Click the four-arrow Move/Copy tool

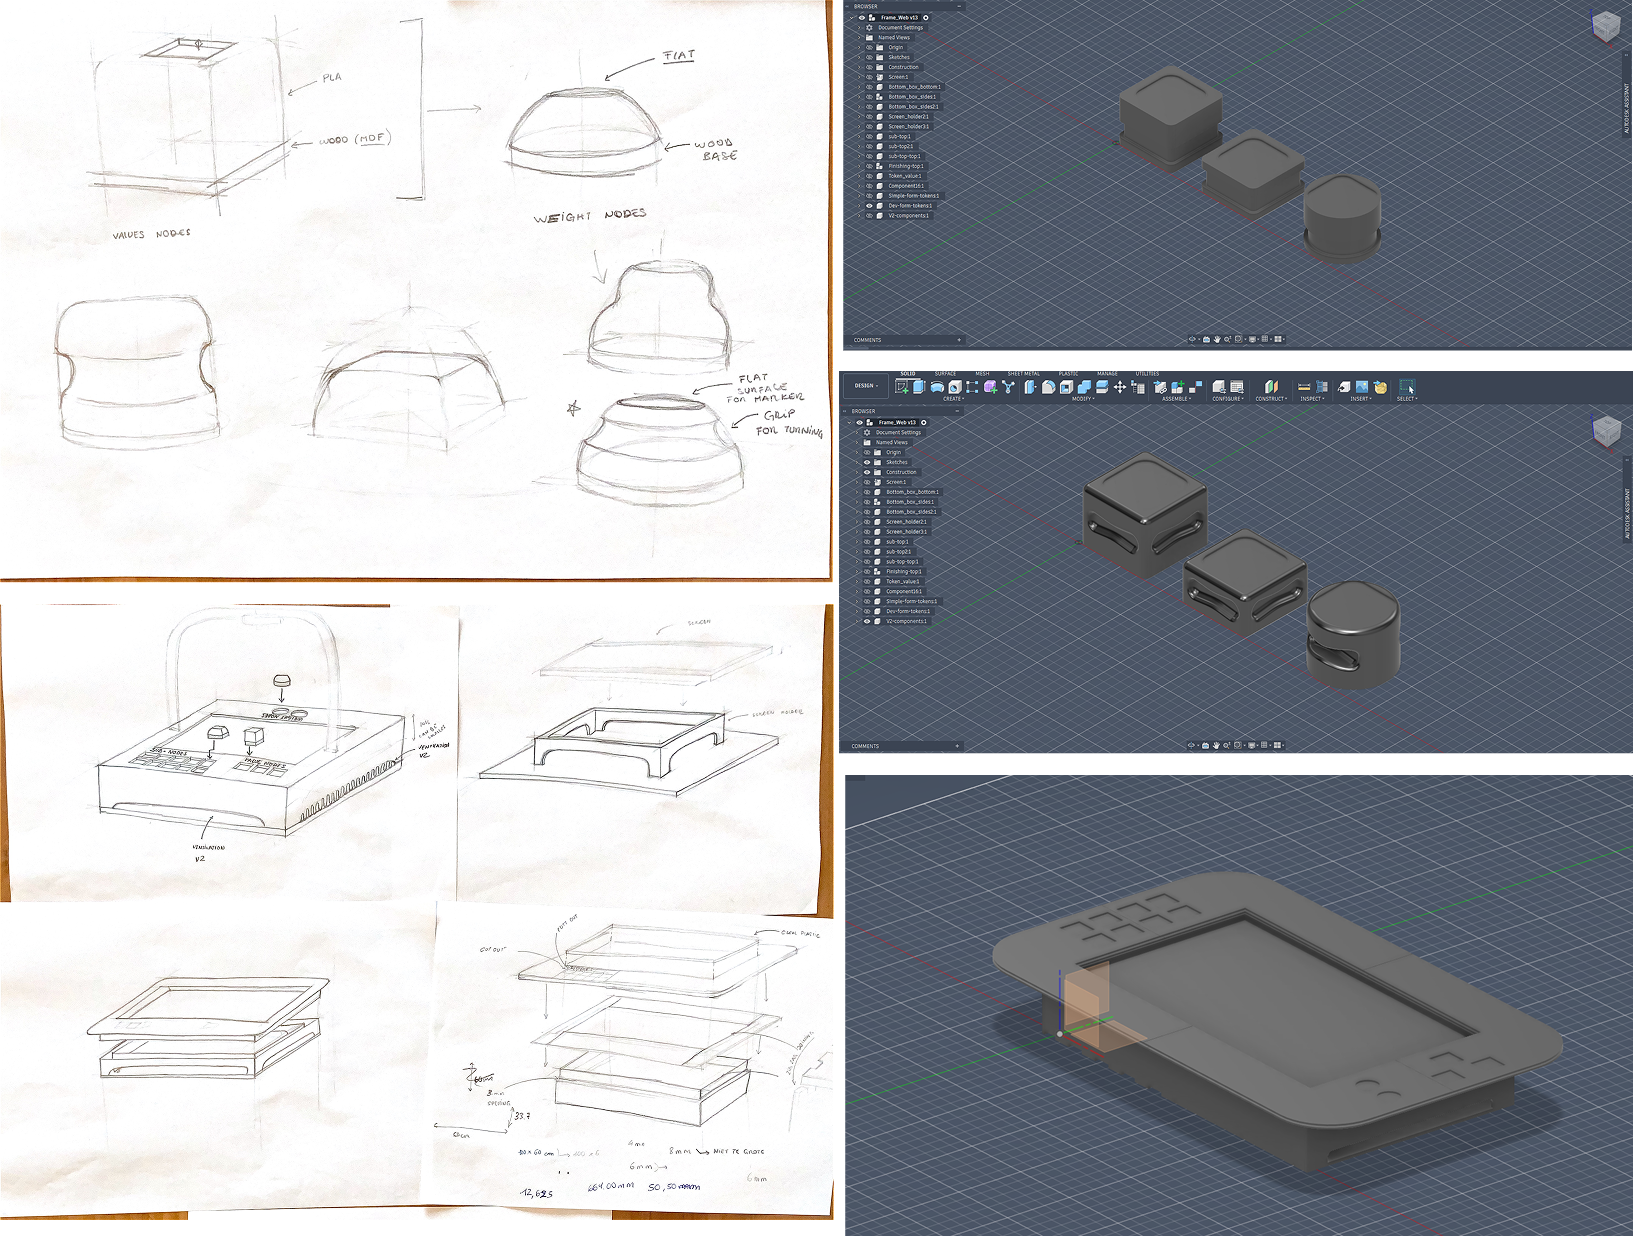(x=1119, y=386)
